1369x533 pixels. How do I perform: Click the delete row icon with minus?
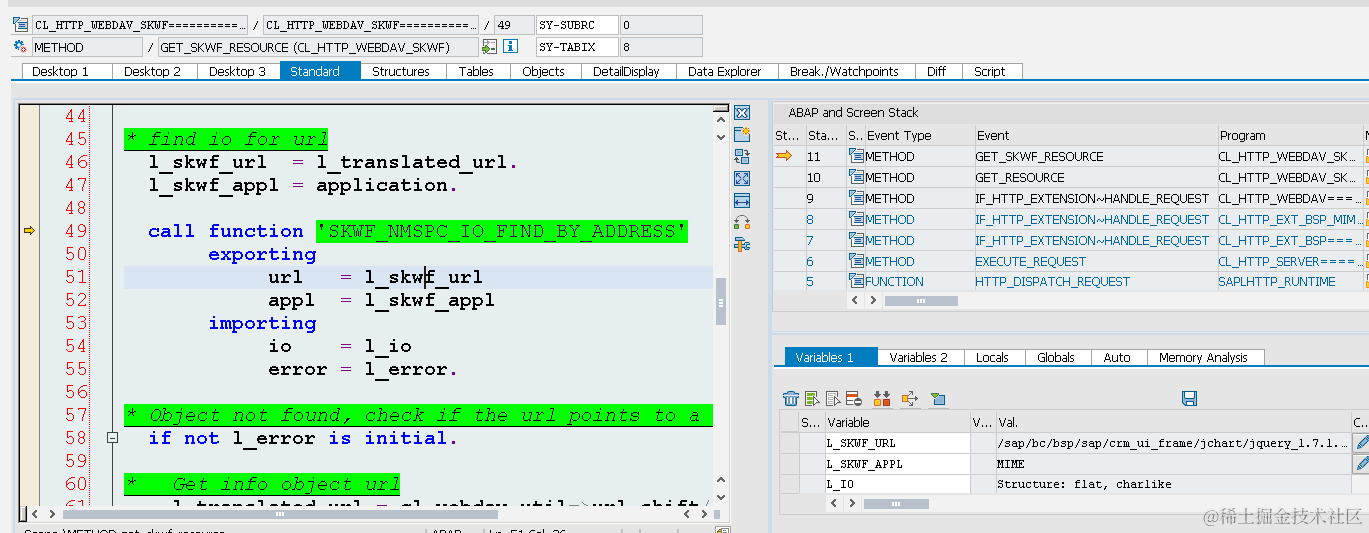853,399
